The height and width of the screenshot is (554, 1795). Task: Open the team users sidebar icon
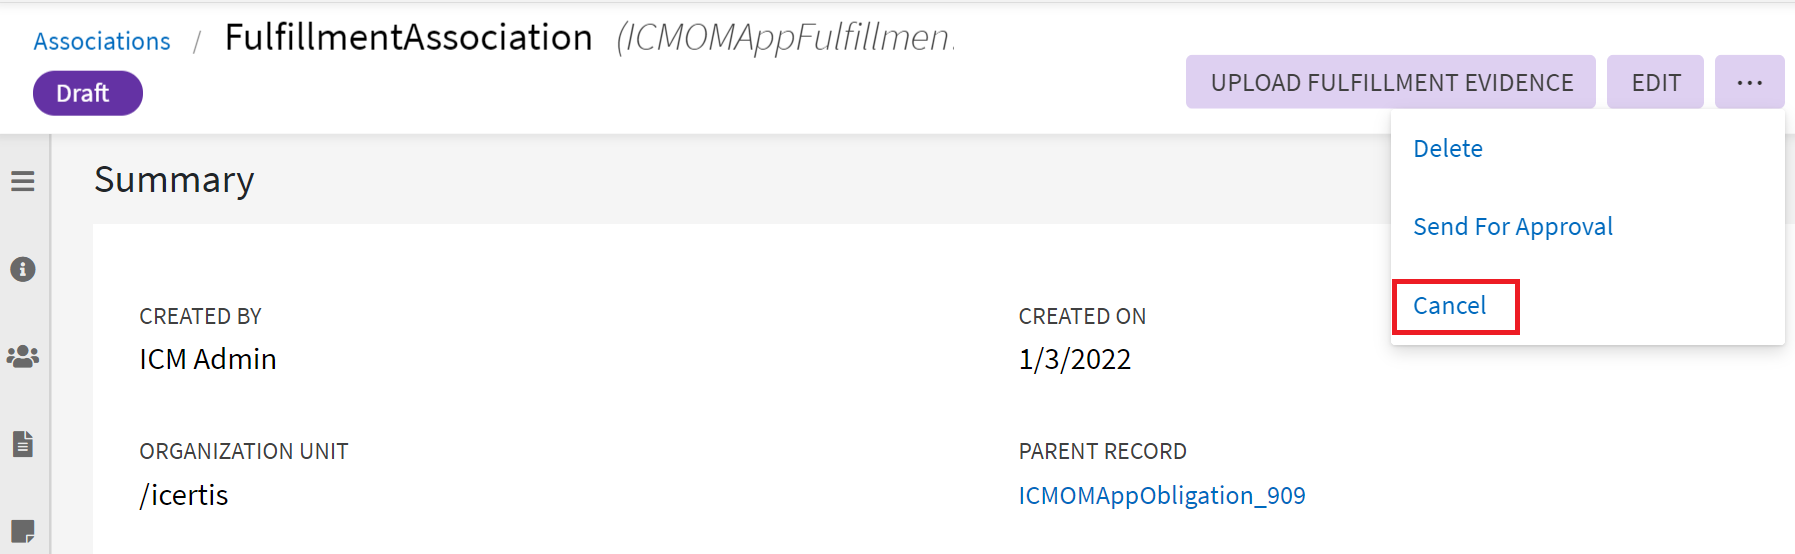[x=23, y=356]
